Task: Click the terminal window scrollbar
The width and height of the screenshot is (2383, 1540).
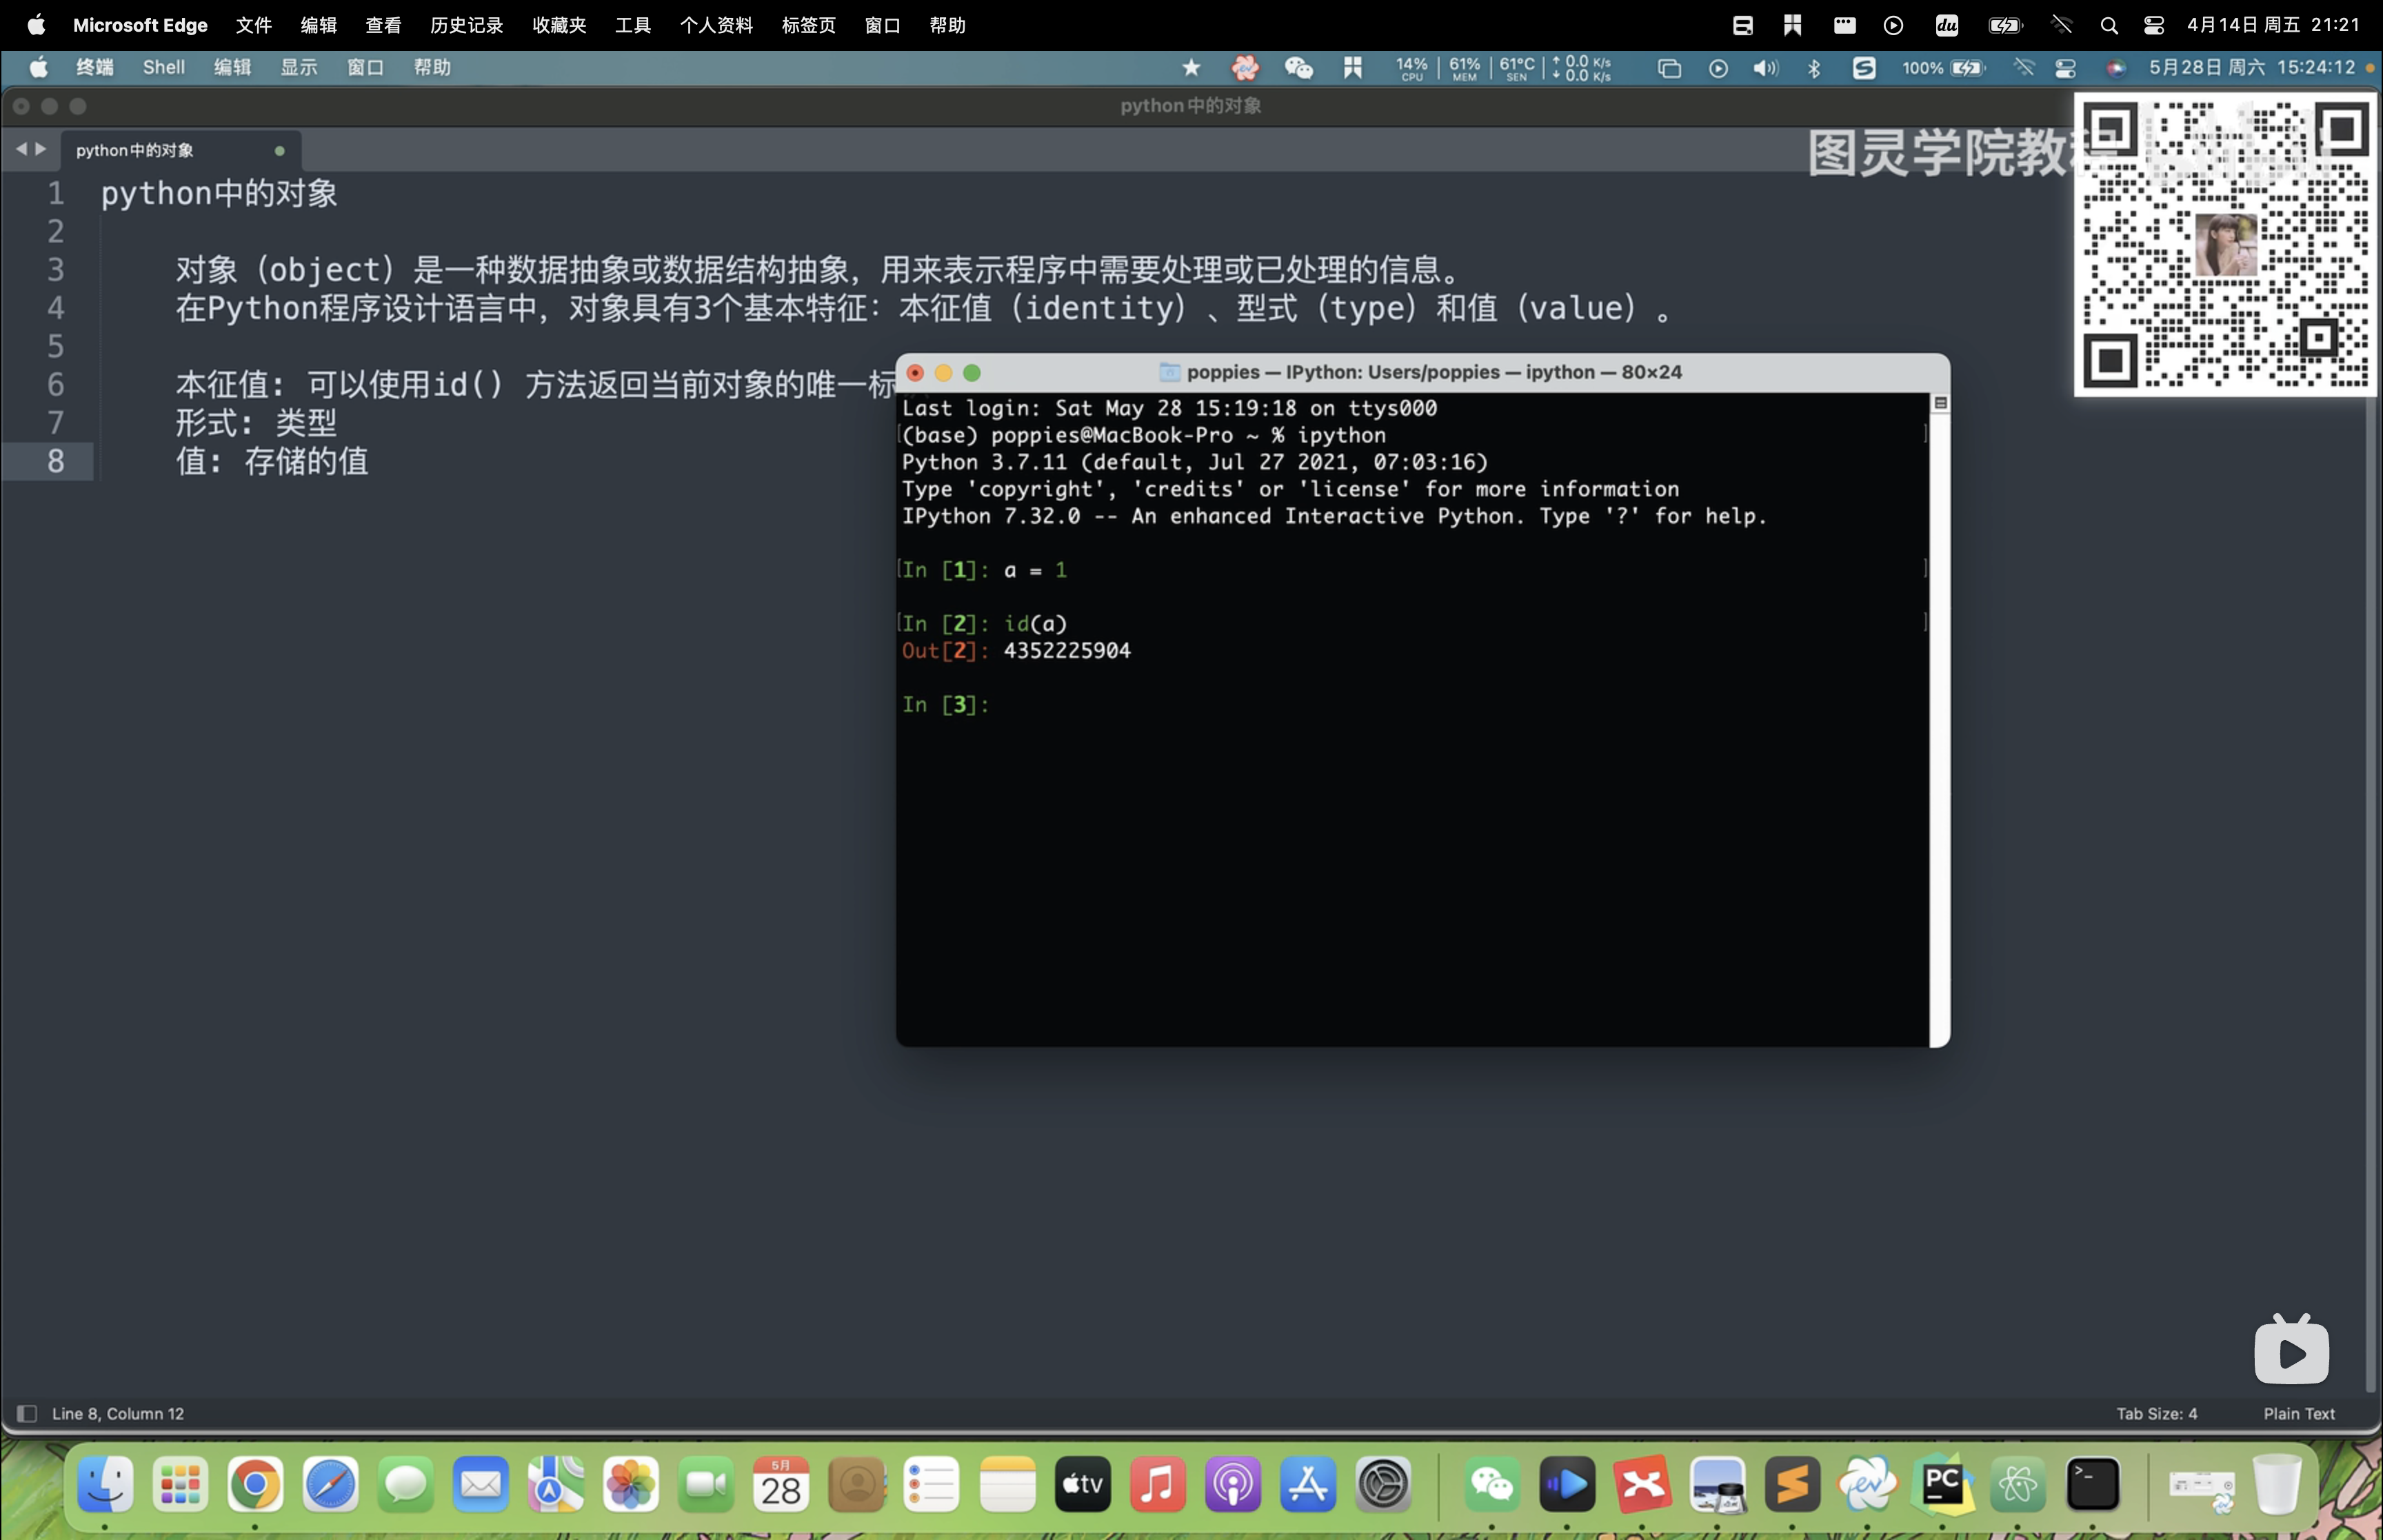Action: (1939, 718)
